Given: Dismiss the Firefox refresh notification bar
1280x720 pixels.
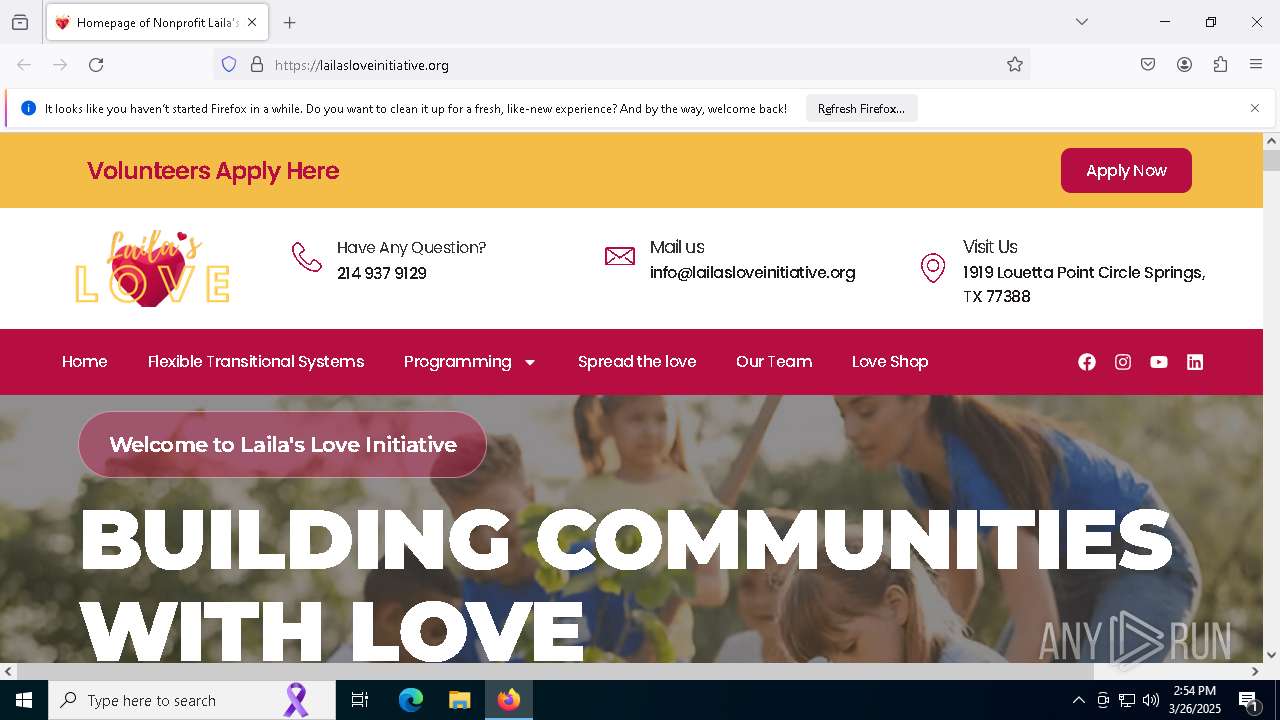Looking at the screenshot, I should (1255, 108).
